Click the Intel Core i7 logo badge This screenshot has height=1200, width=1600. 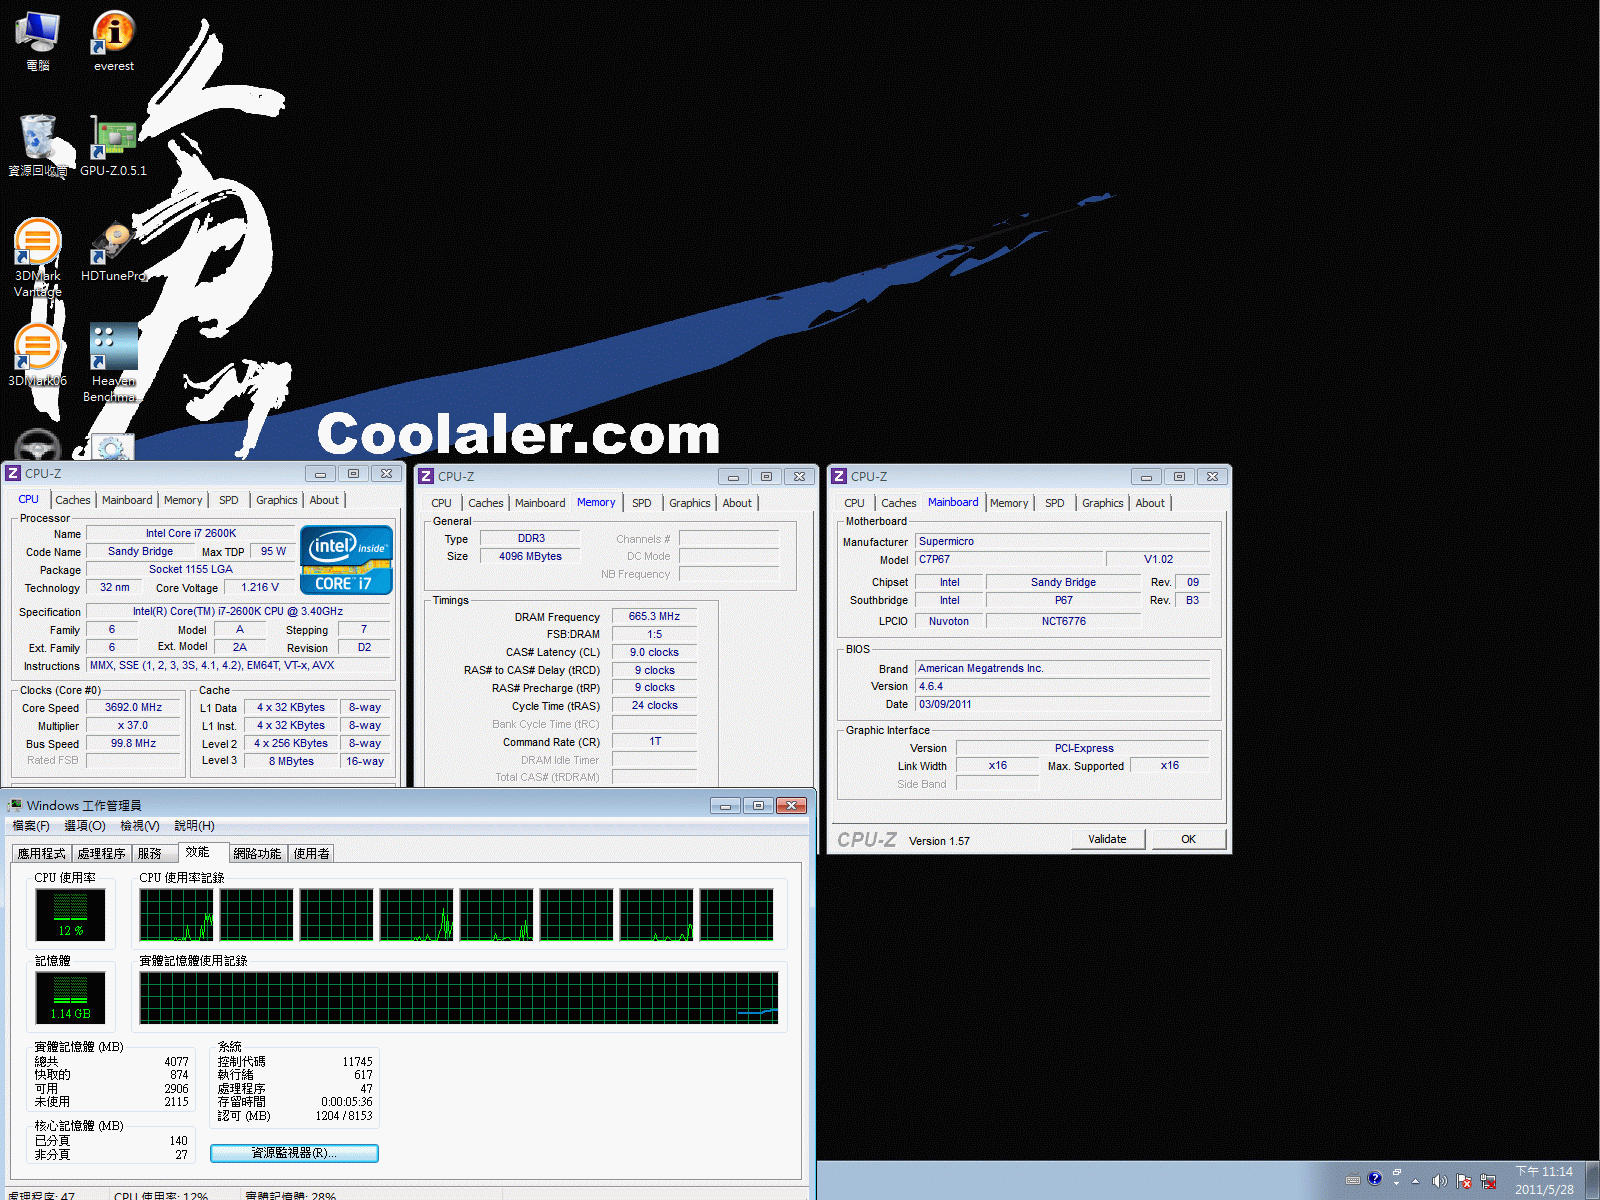pyautogui.click(x=346, y=560)
